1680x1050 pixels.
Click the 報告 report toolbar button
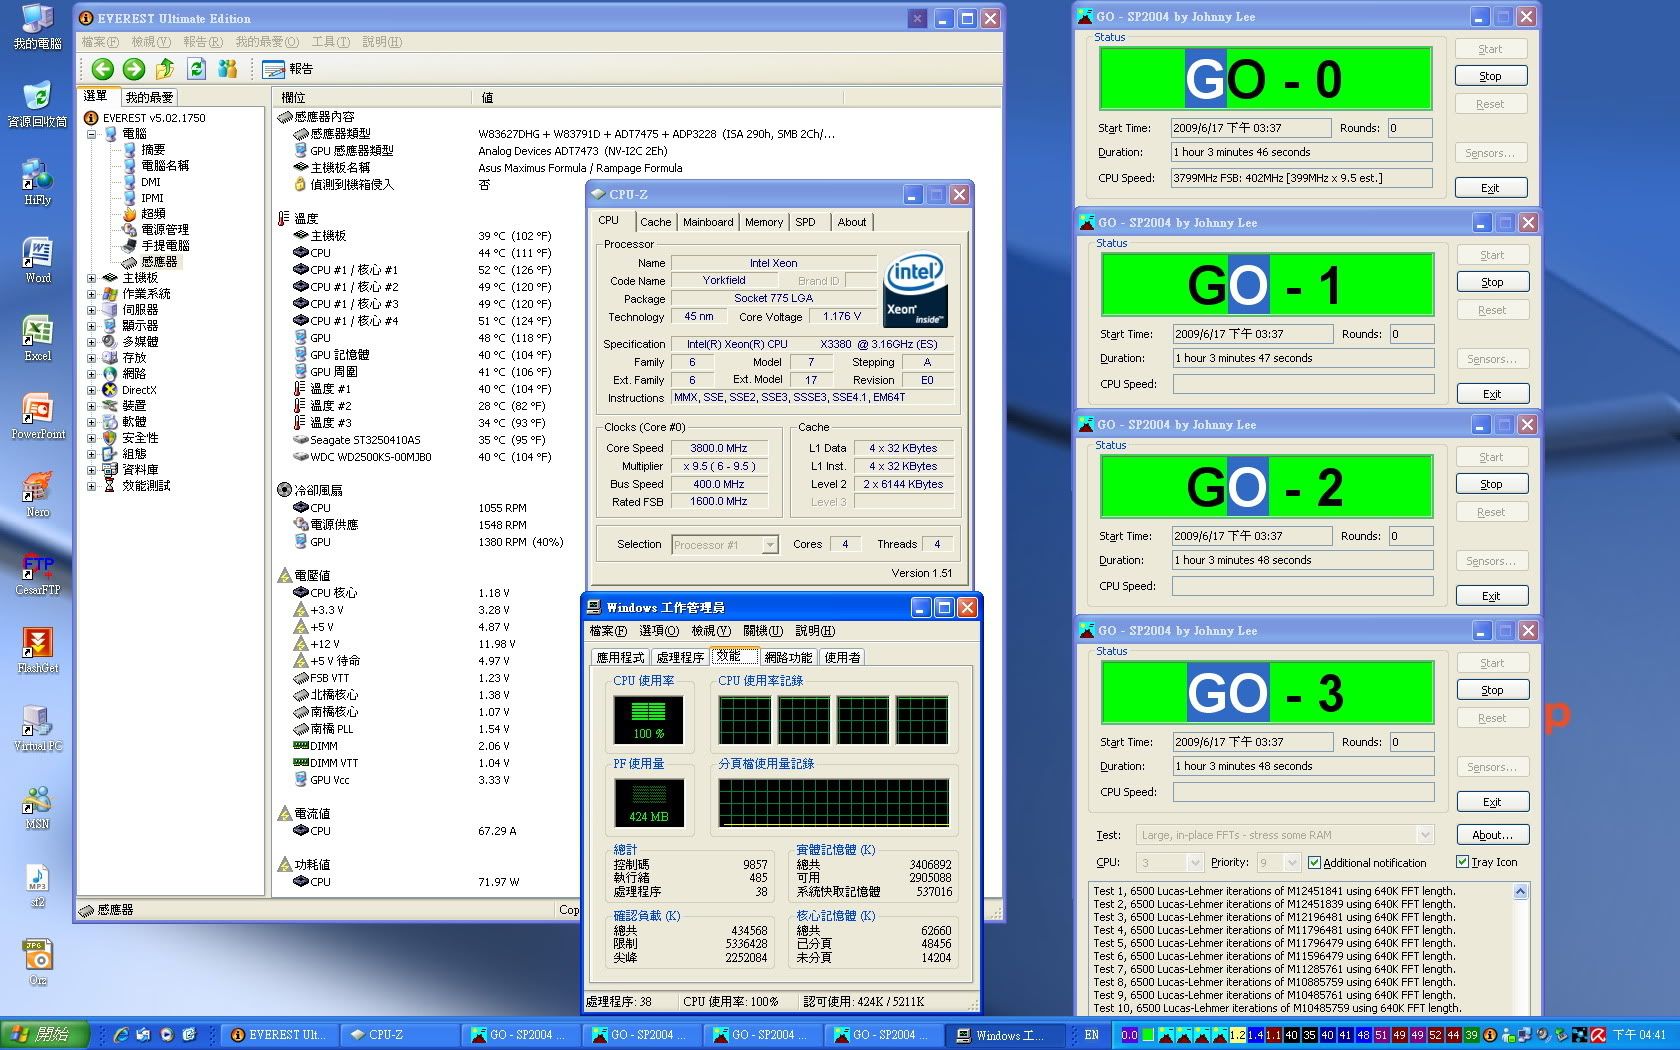pos(288,69)
